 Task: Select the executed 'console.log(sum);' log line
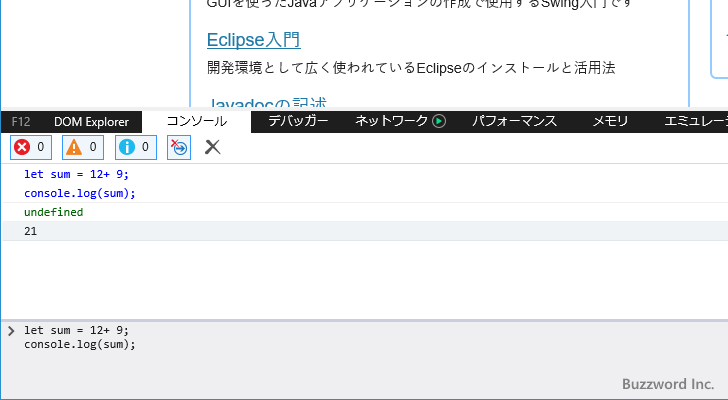[80, 194]
